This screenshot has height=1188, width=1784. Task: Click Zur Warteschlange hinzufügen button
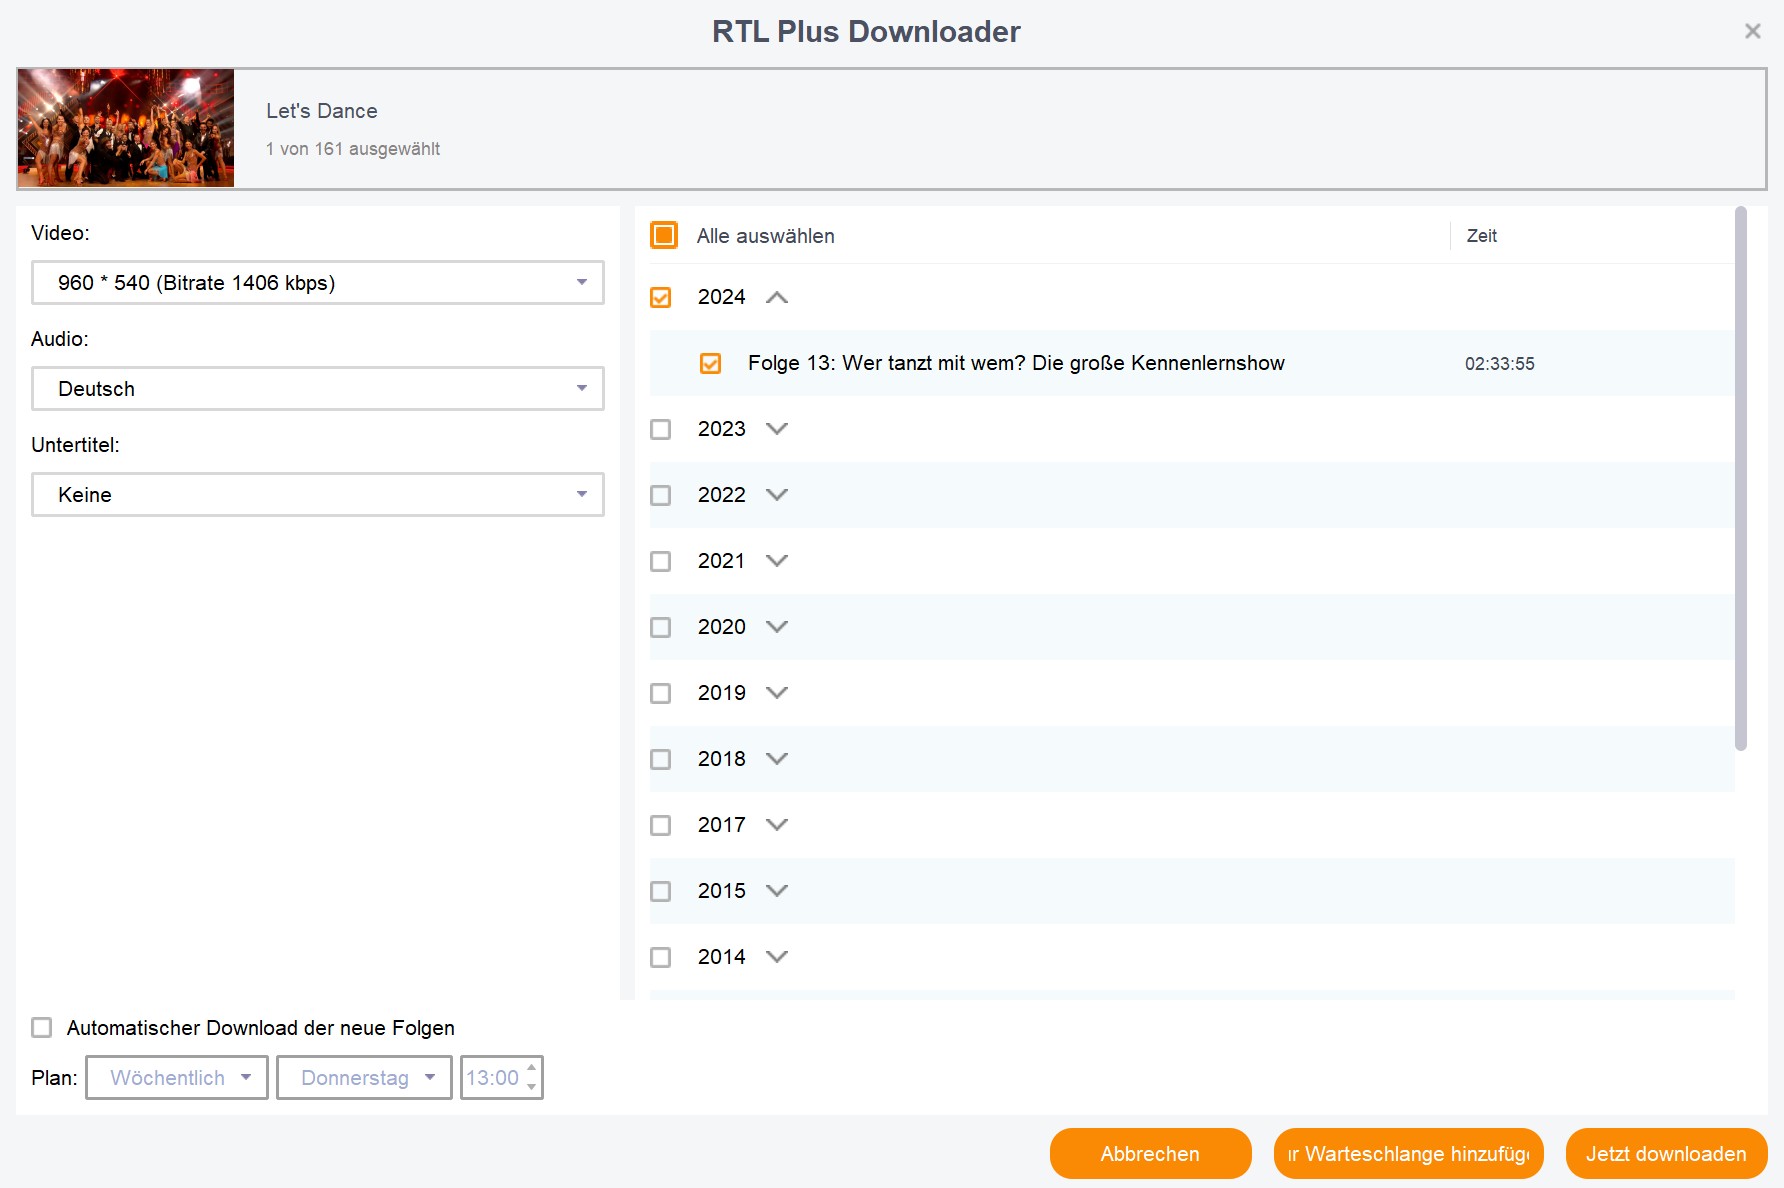pos(1408,1154)
